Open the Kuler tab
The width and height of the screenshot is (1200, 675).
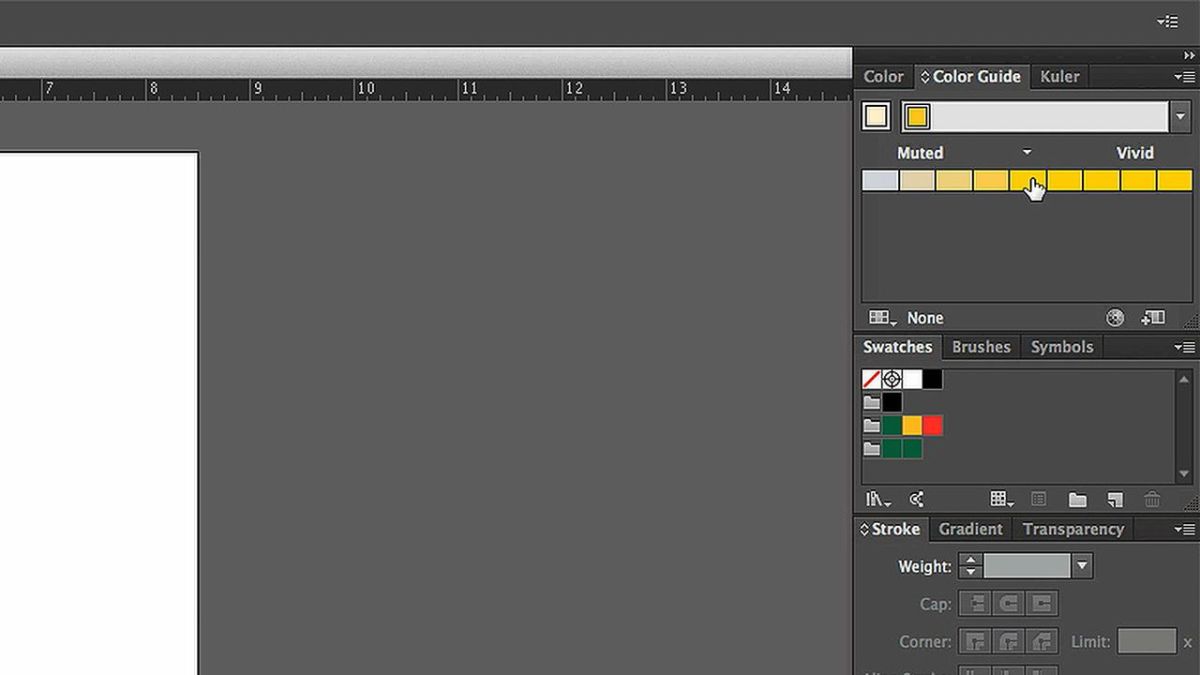[1059, 76]
